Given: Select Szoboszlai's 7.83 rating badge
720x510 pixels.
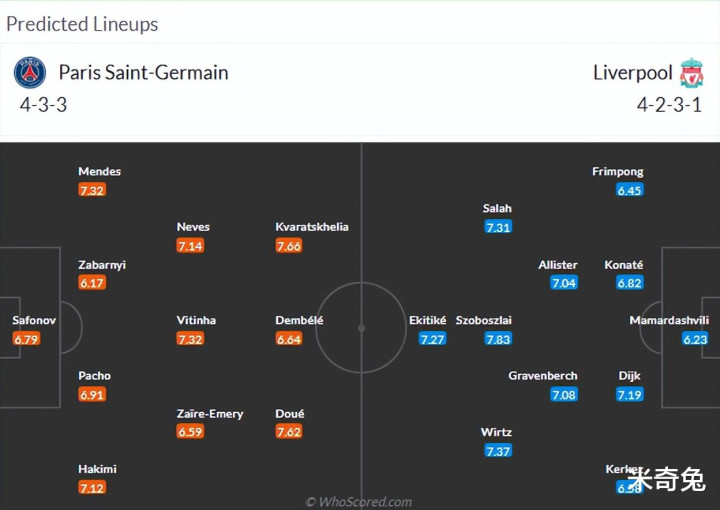Looking at the screenshot, I should 498,339.
